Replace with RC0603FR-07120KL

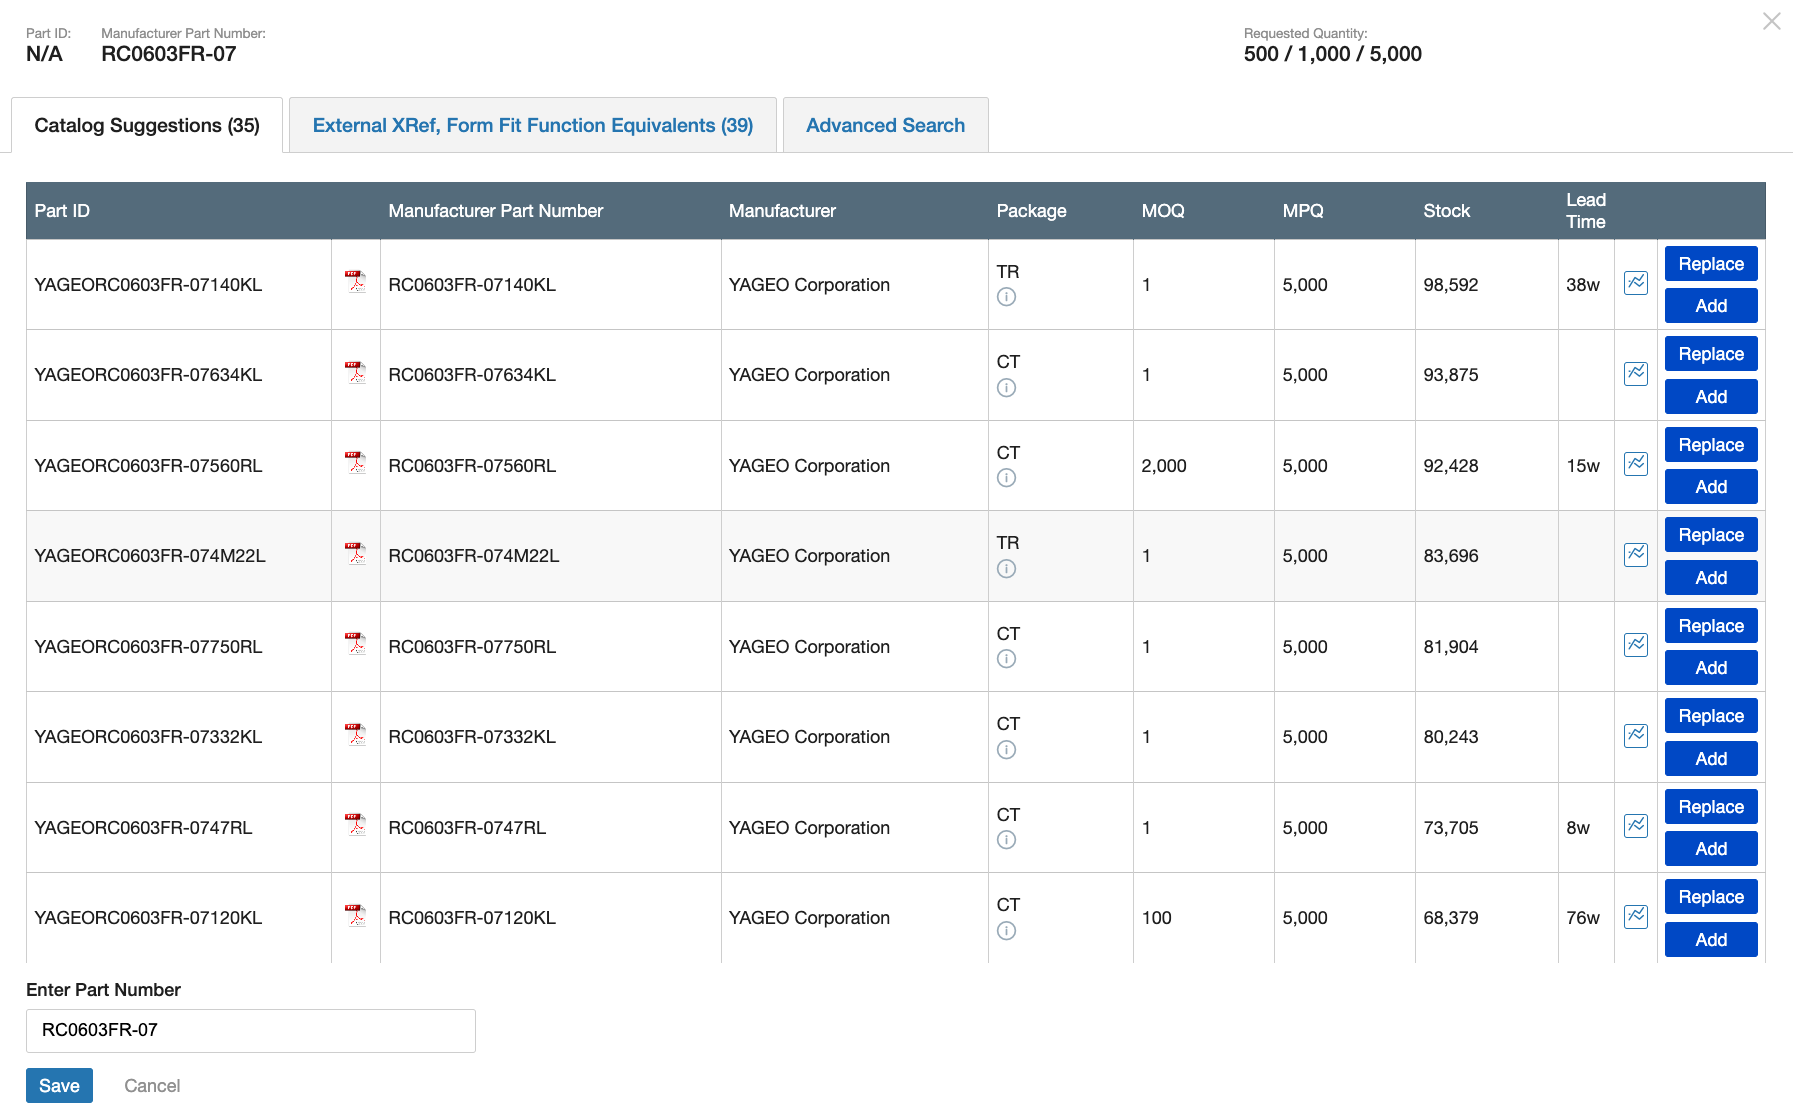click(1711, 897)
